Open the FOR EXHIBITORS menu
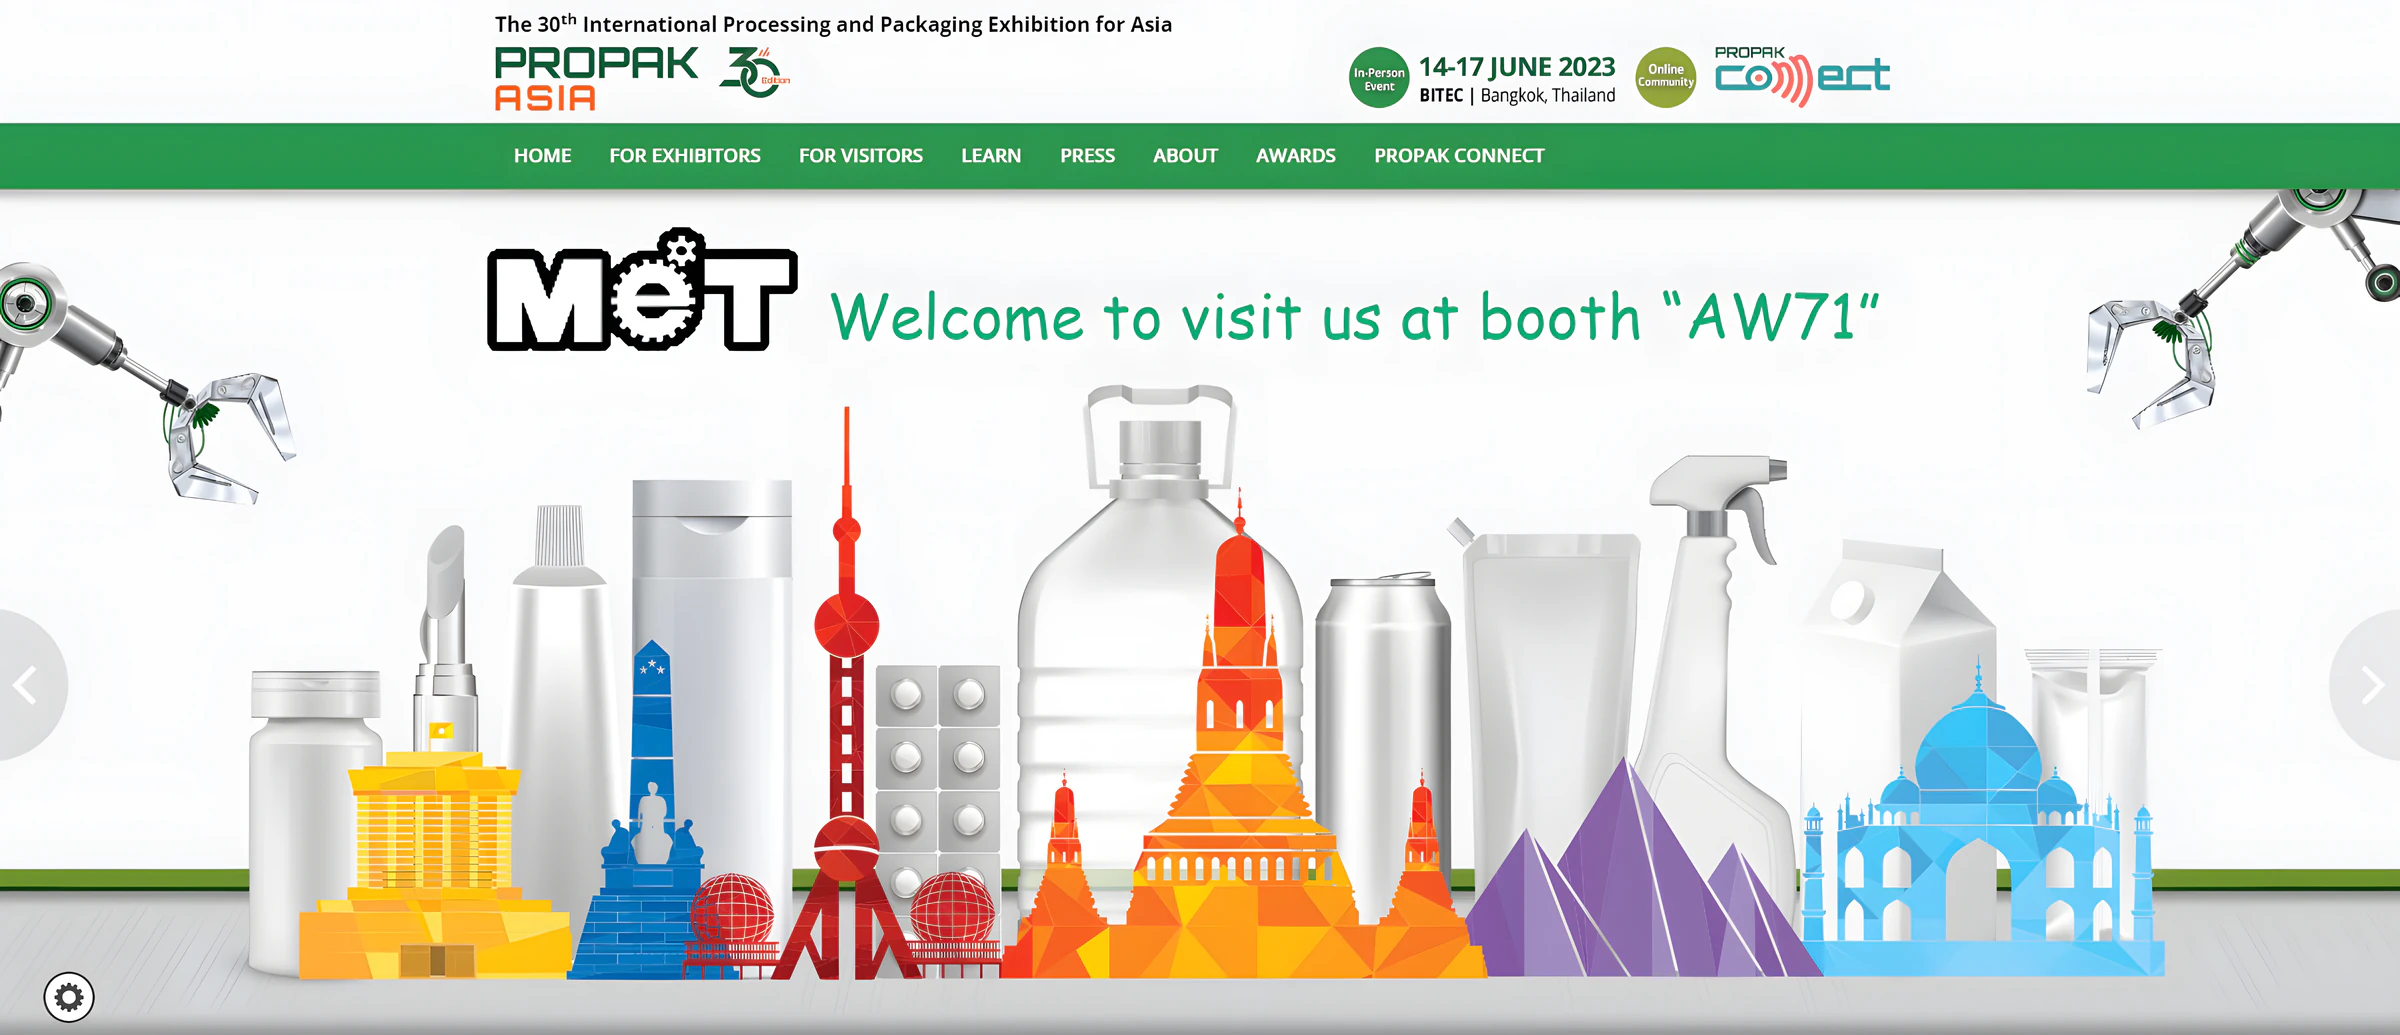The width and height of the screenshot is (2400, 1035). pos(685,156)
